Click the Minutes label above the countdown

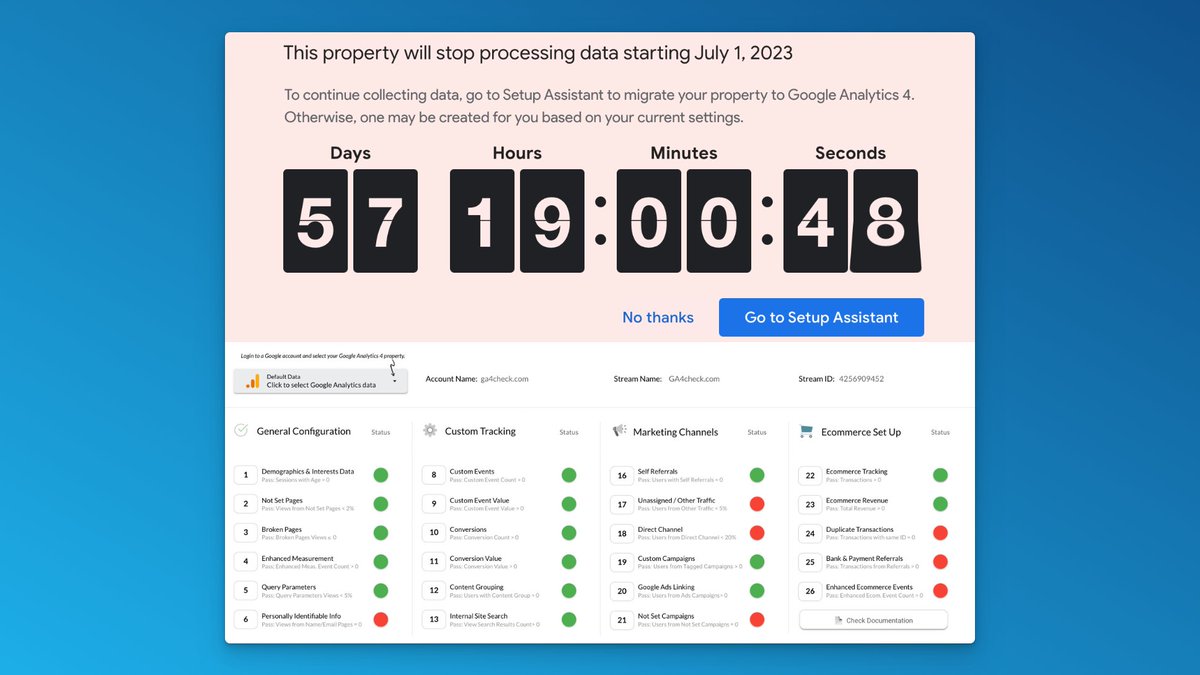click(x=683, y=153)
